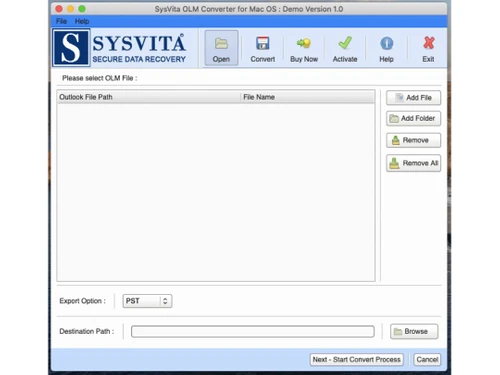Click the Remove button
The width and height of the screenshot is (500, 375).
[413, 140]
